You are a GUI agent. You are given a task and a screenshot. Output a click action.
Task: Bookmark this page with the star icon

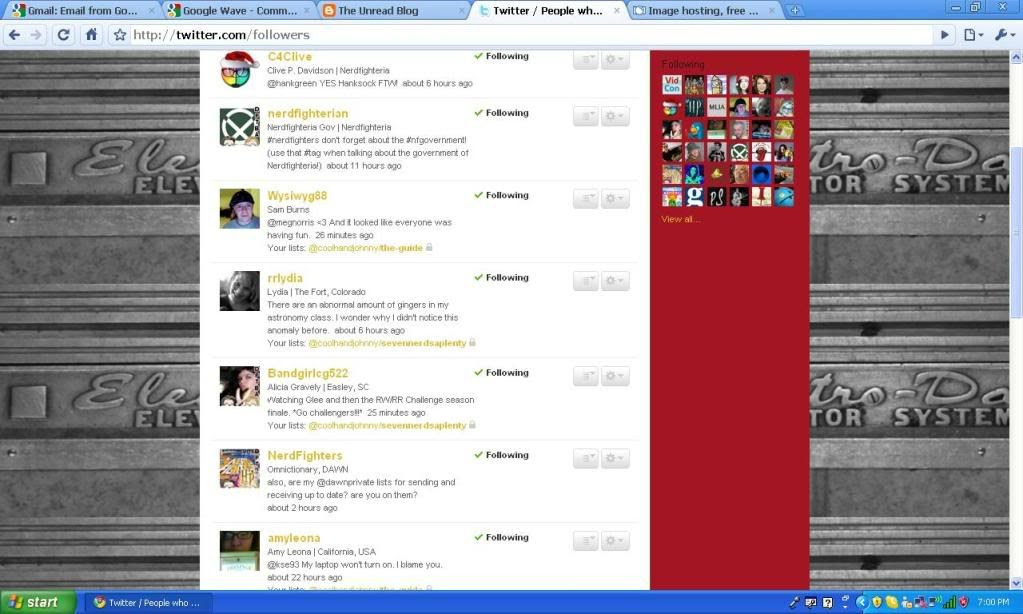tap(120, 35)
